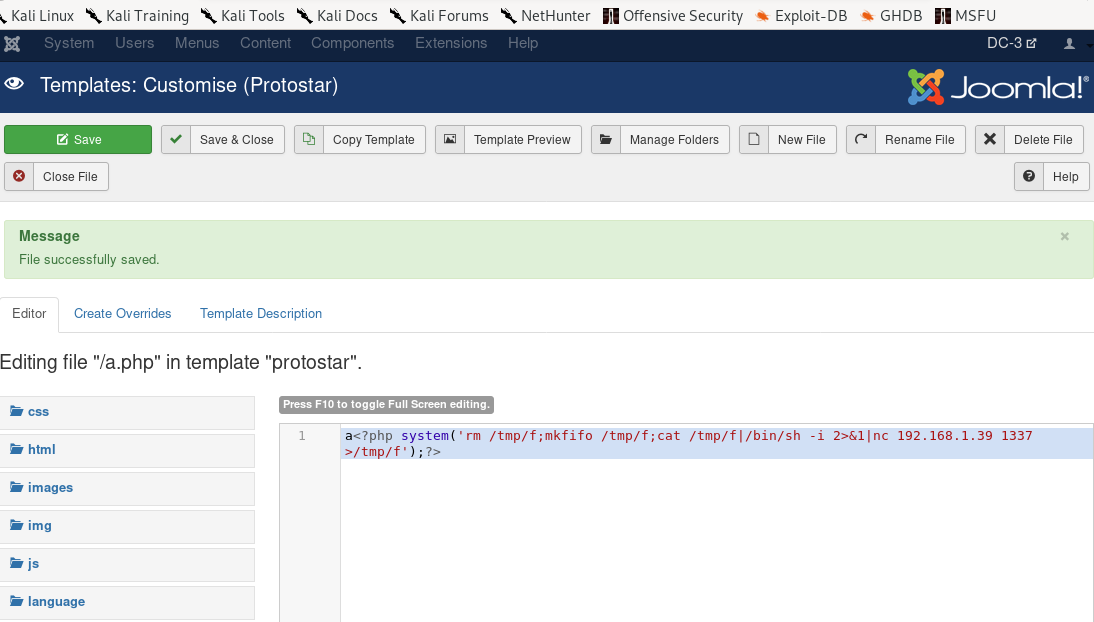
Task: Click the Rename File button label
Action: 920,140
